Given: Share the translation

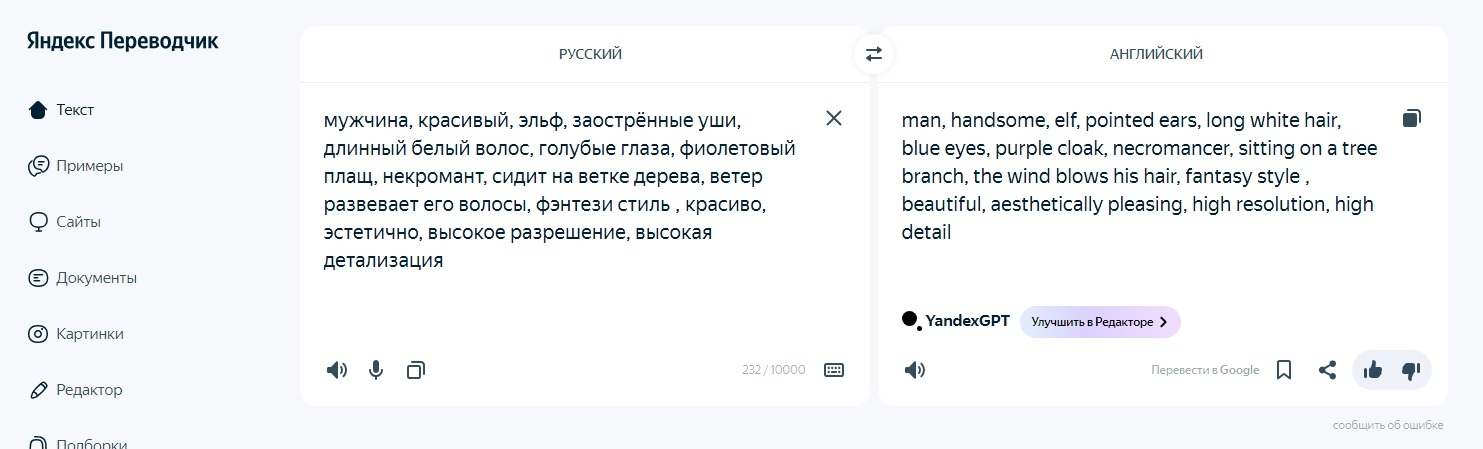Looking at the screenshot, I should (x=1327, y=370).
